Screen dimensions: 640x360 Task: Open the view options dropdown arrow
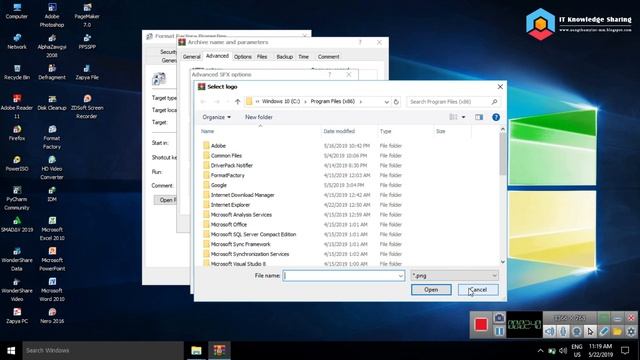click(463, 117)
